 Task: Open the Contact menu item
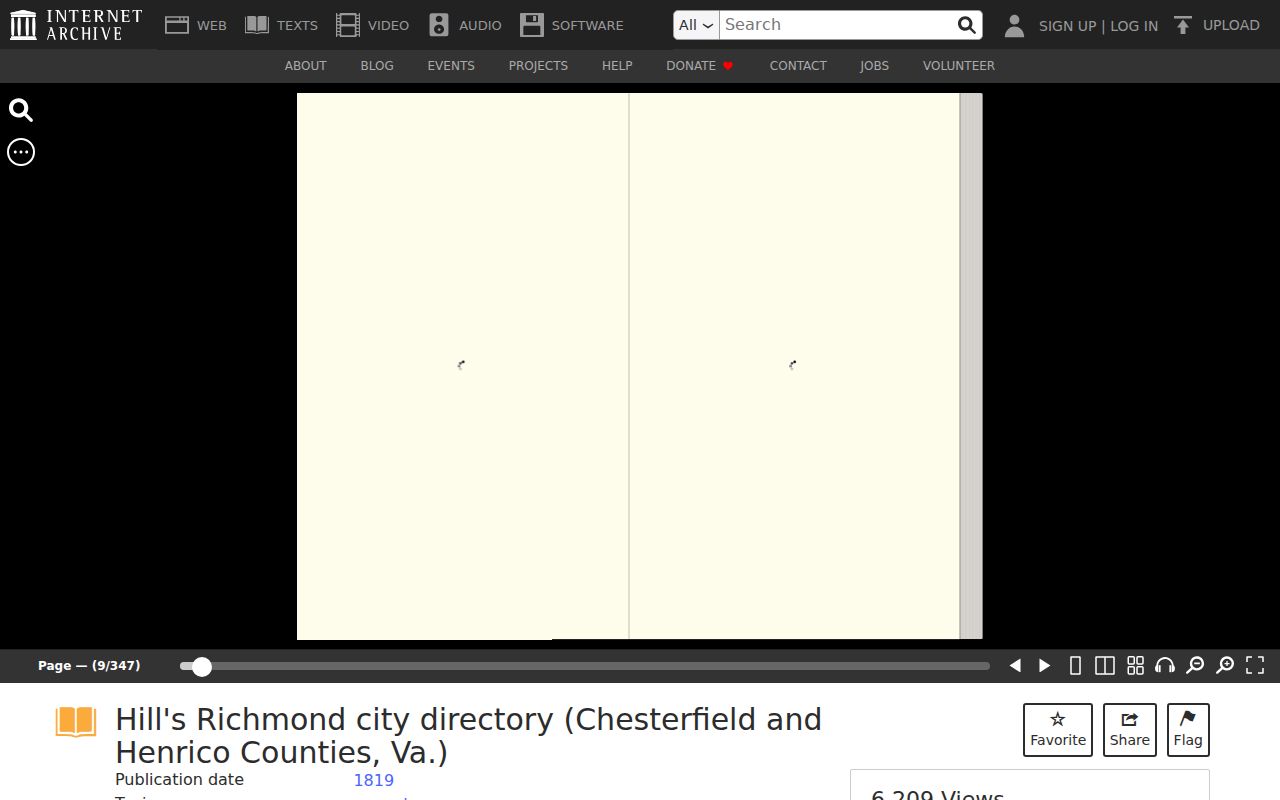[x=798, y=66]
